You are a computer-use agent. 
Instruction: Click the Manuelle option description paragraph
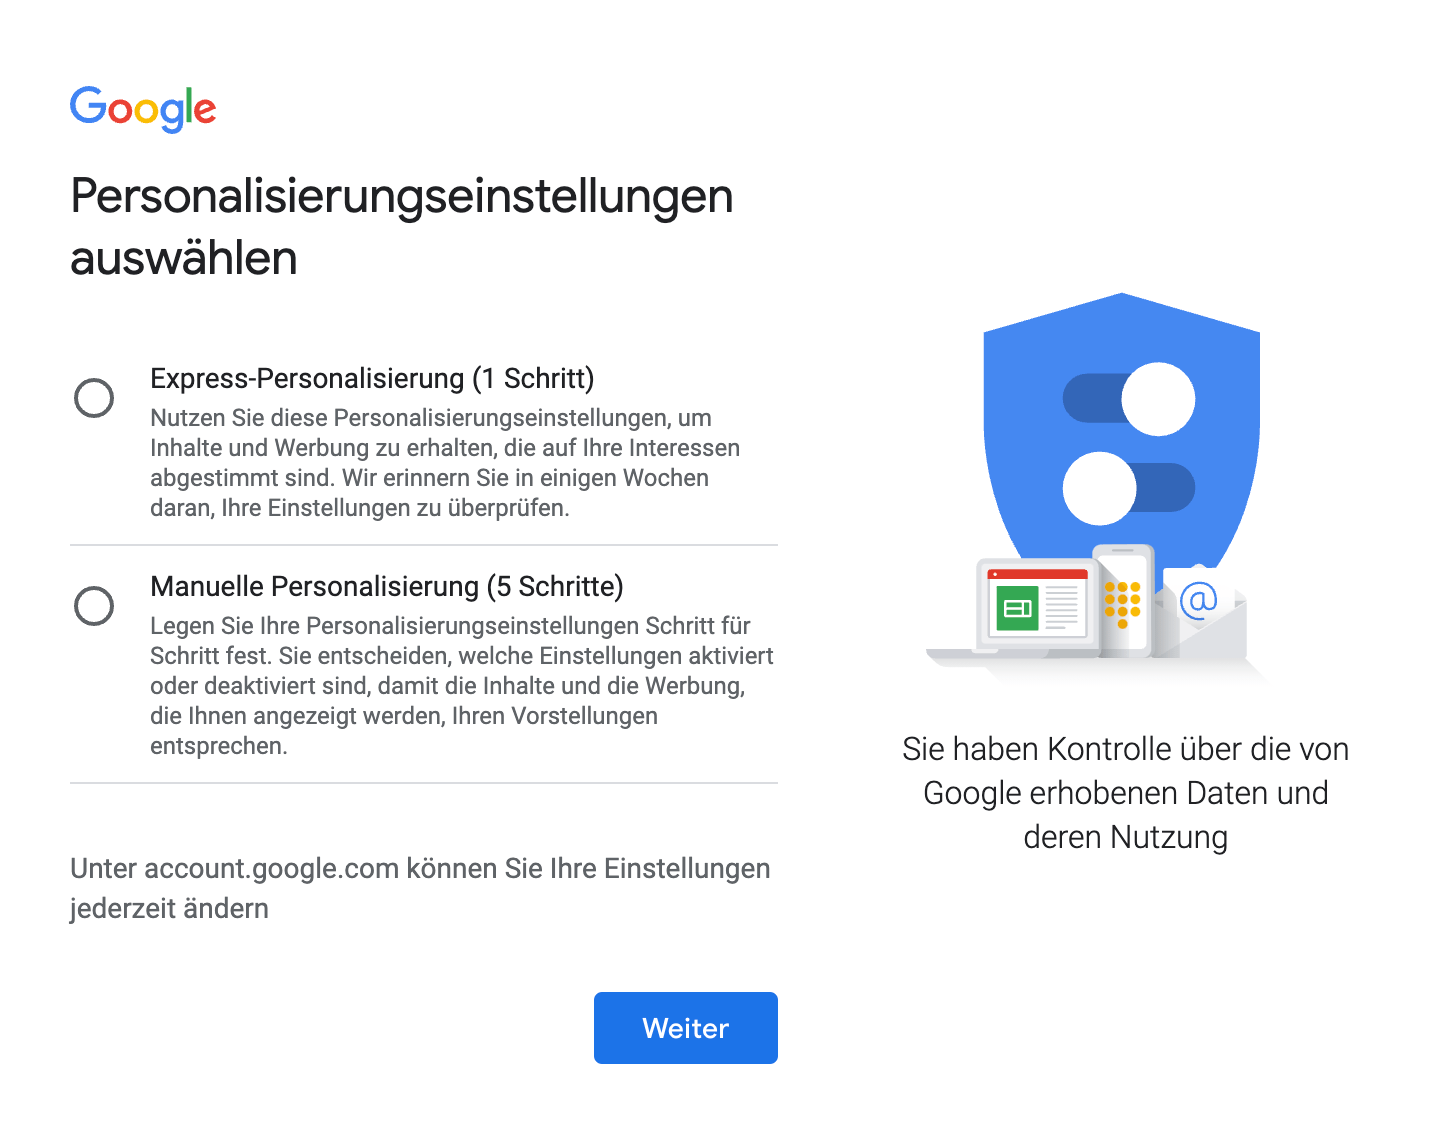(x=460, y=686)
